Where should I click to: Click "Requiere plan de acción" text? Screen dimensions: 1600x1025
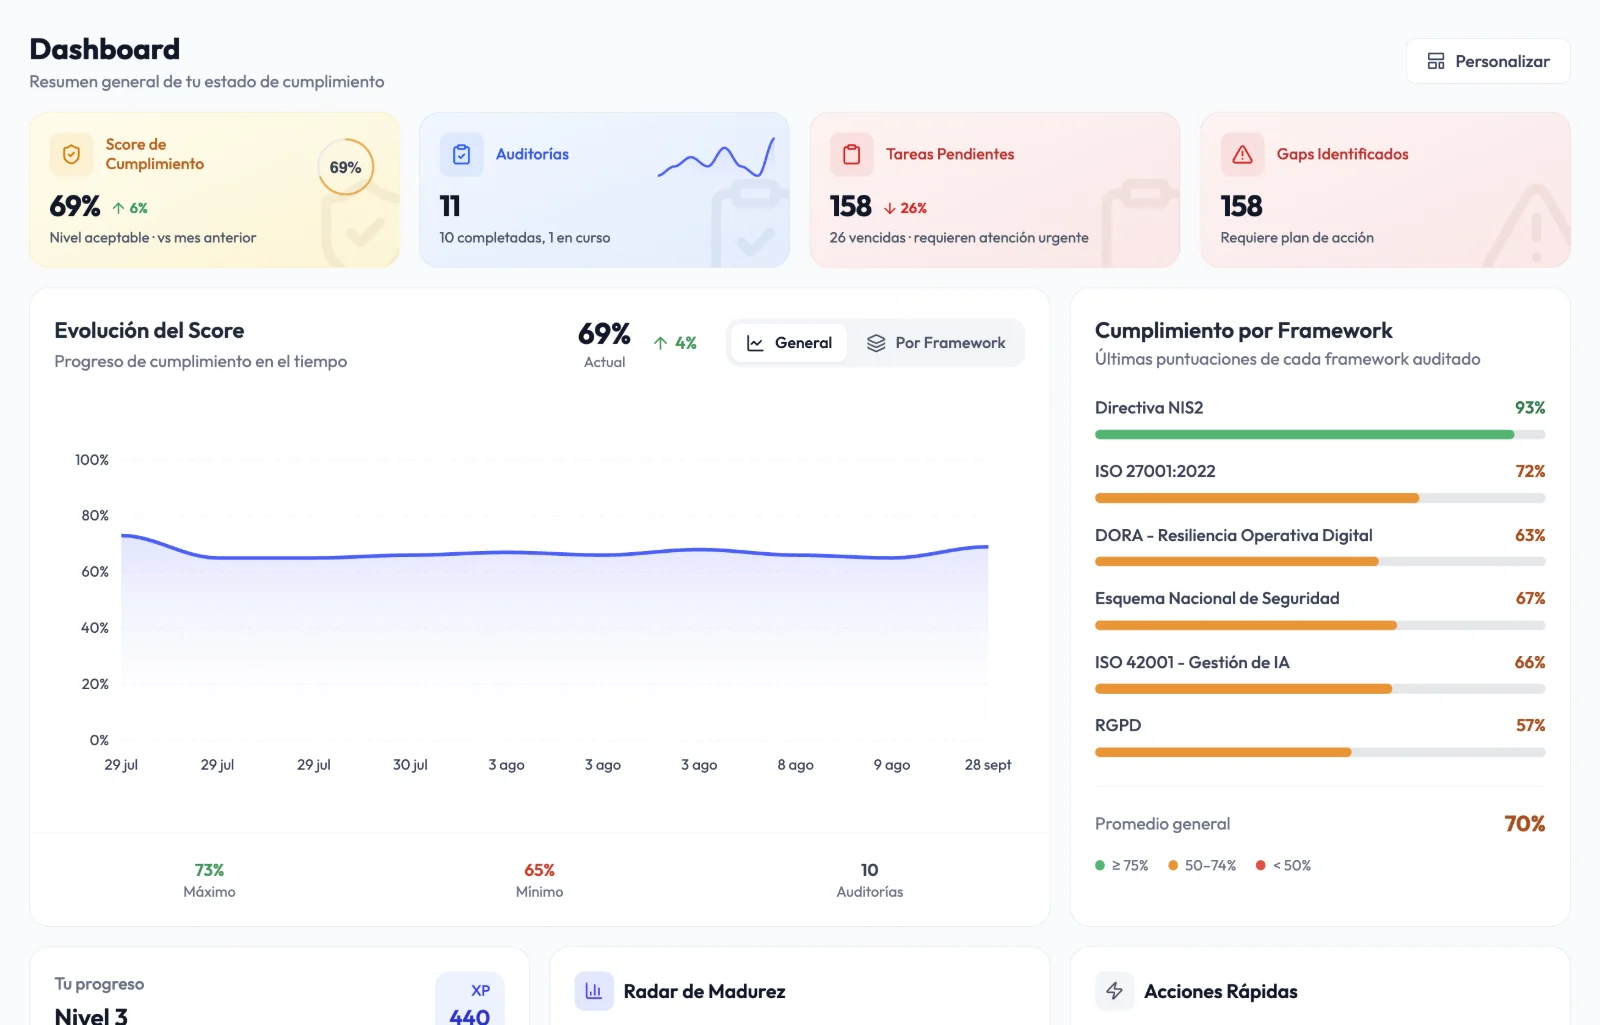click(x=1297, y=238)
